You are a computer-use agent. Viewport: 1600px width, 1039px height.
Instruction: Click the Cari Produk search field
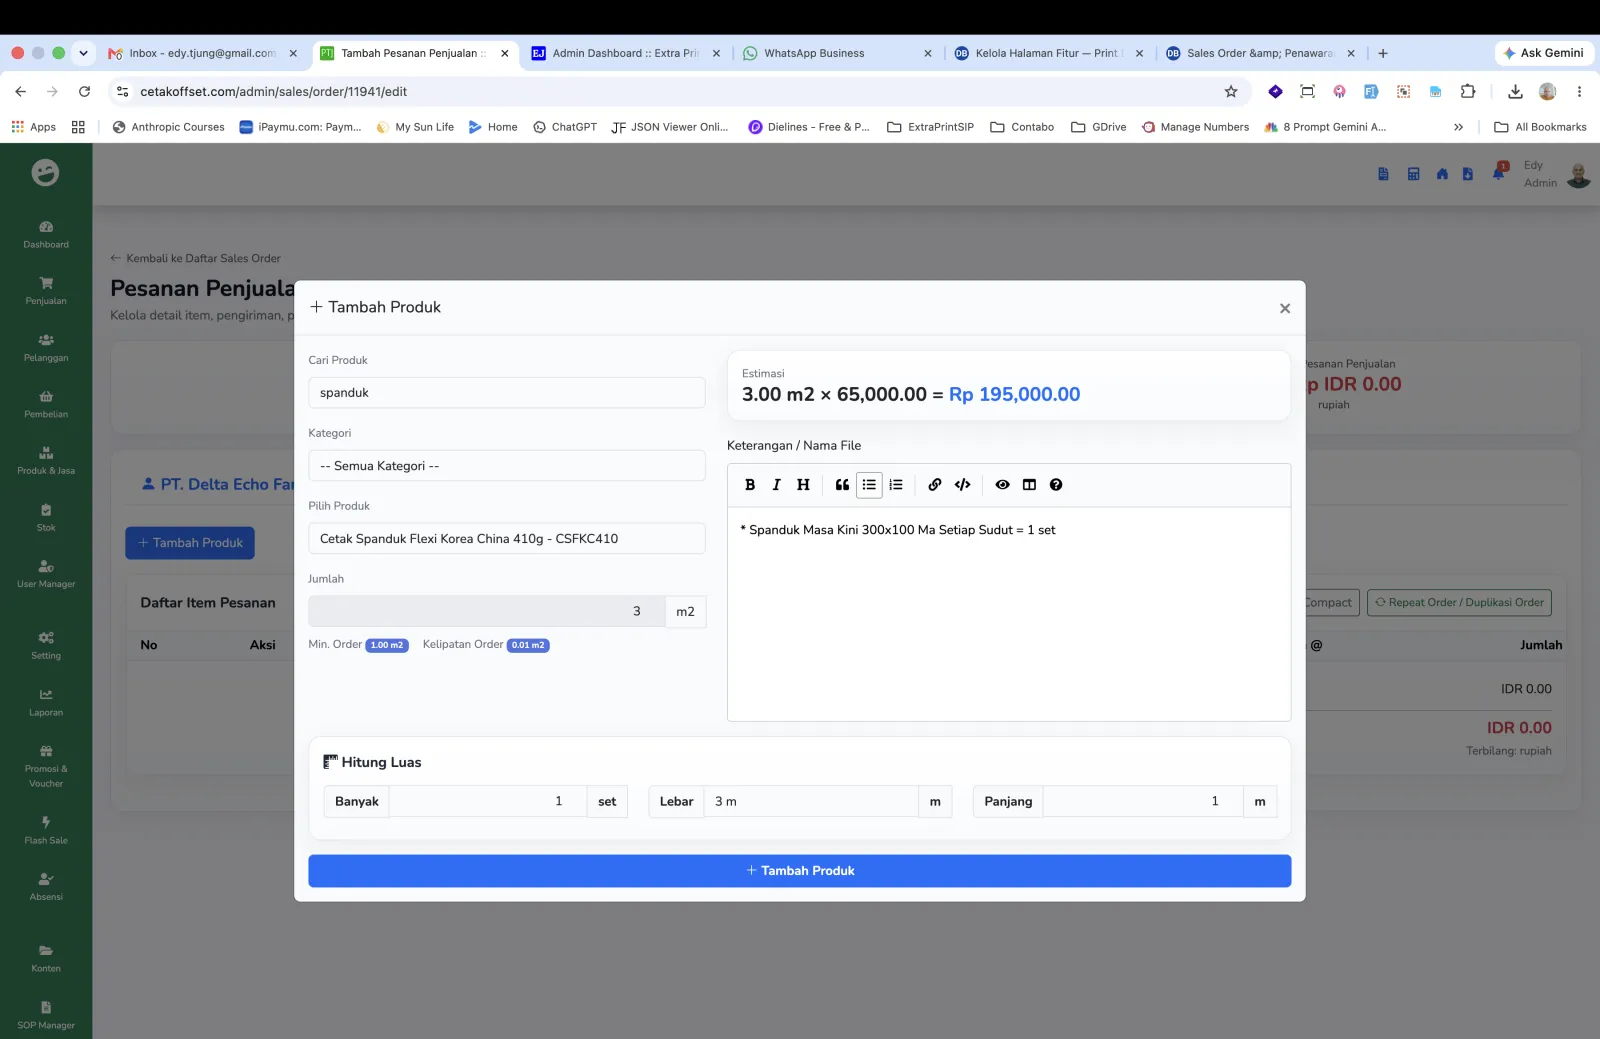(507, 393)
